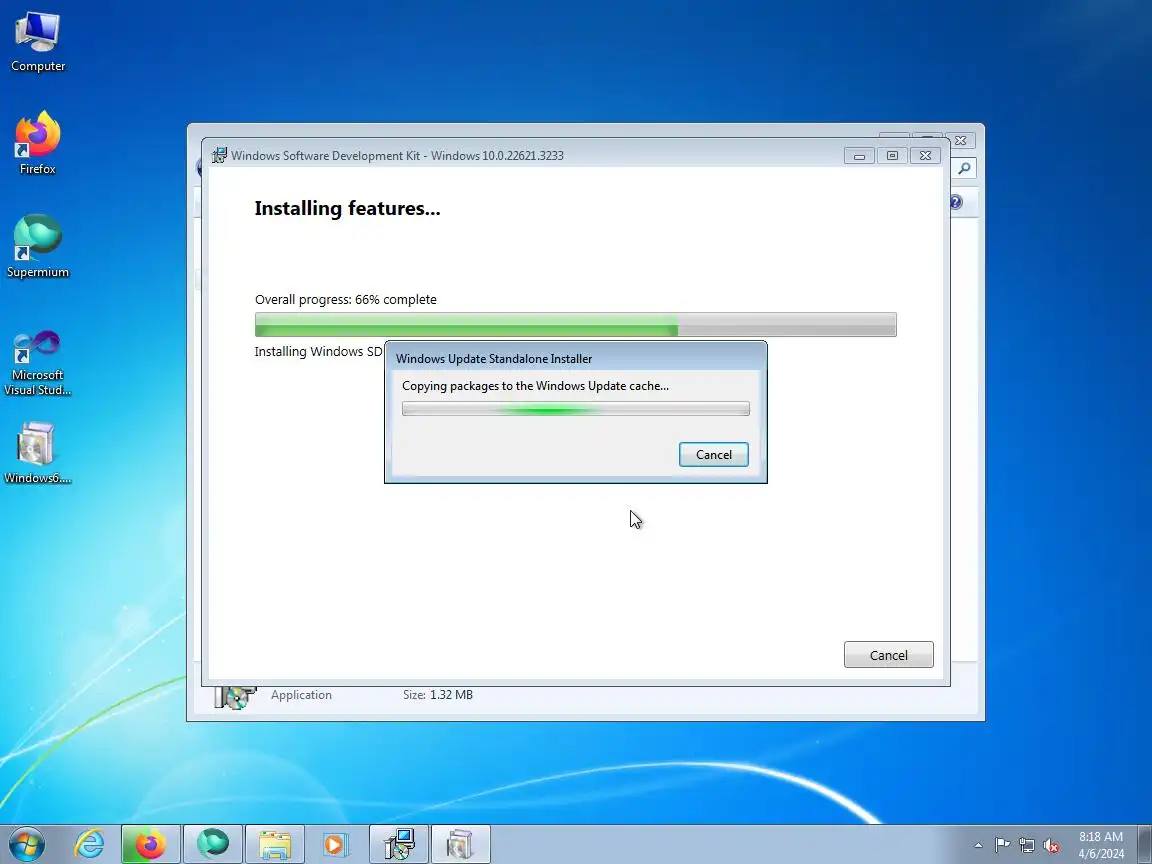Open the clock showing 8:18 AM
The height and width of the screenshot is (864, 1152).
(1101, 844)
